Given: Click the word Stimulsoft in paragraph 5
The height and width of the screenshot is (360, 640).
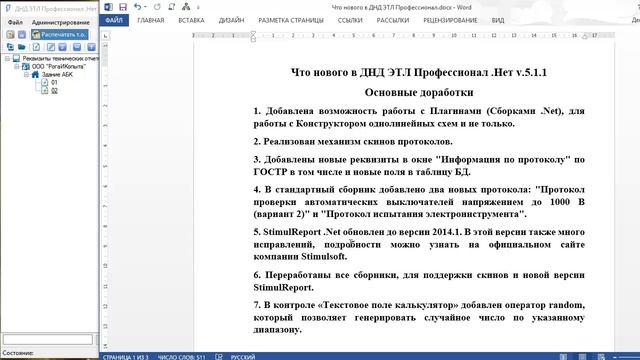Looking at the screenshot, I should (x=323, y=257).
